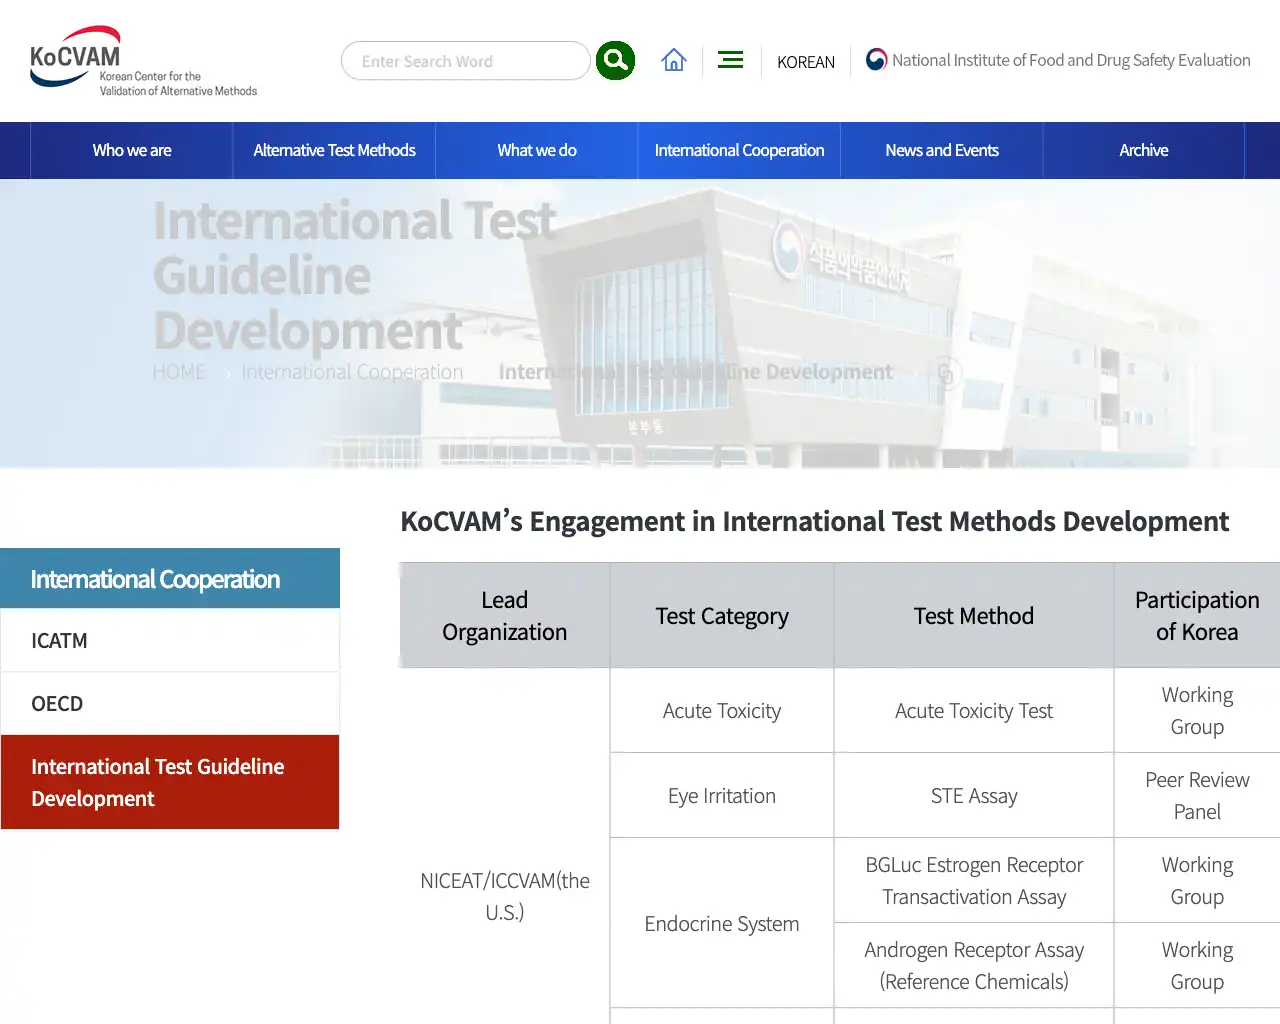This screenshot has width=1280, height=1024.
Task: Switch language to KOREAN
Action: pos(806,62)
